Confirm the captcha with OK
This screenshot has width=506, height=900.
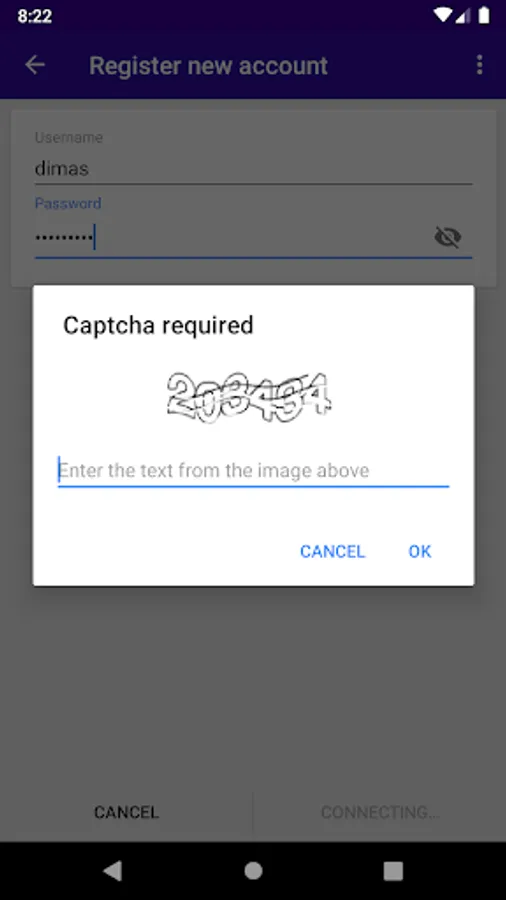coord(419,552)
